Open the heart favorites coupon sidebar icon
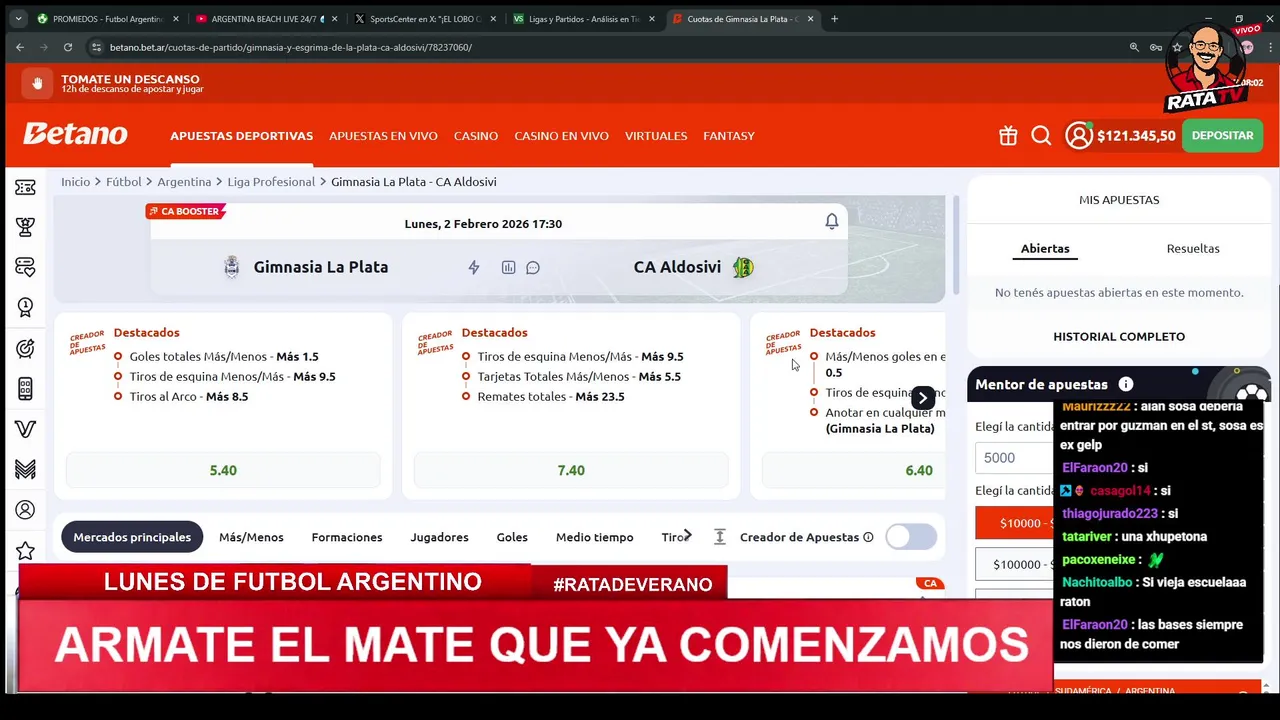 (x=25, y=267)
